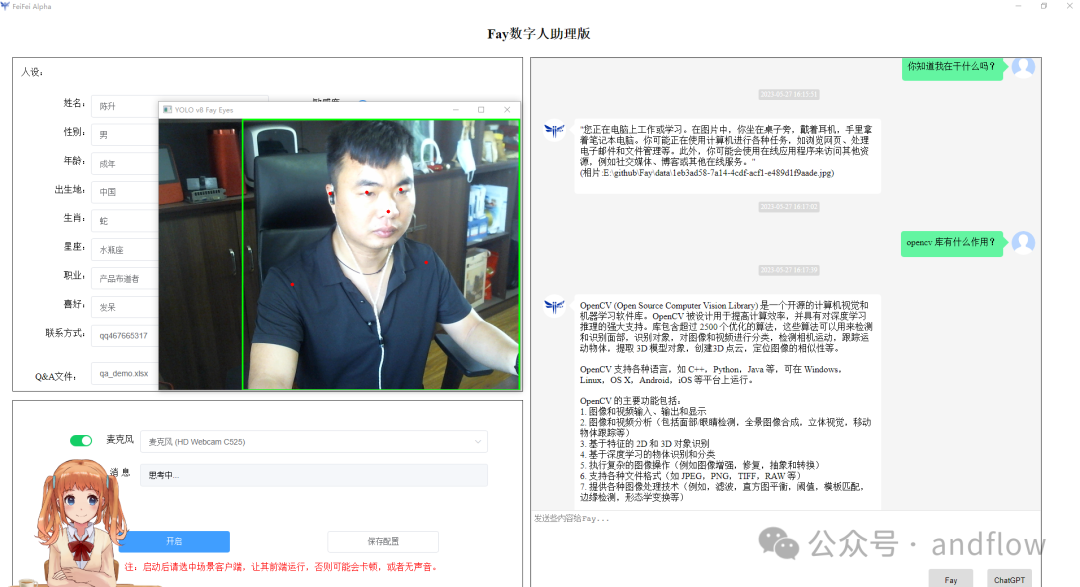This screenshot has height=587, width=1080.
Task: Click the 保存配置 save config button
Action: coord(383,542)
